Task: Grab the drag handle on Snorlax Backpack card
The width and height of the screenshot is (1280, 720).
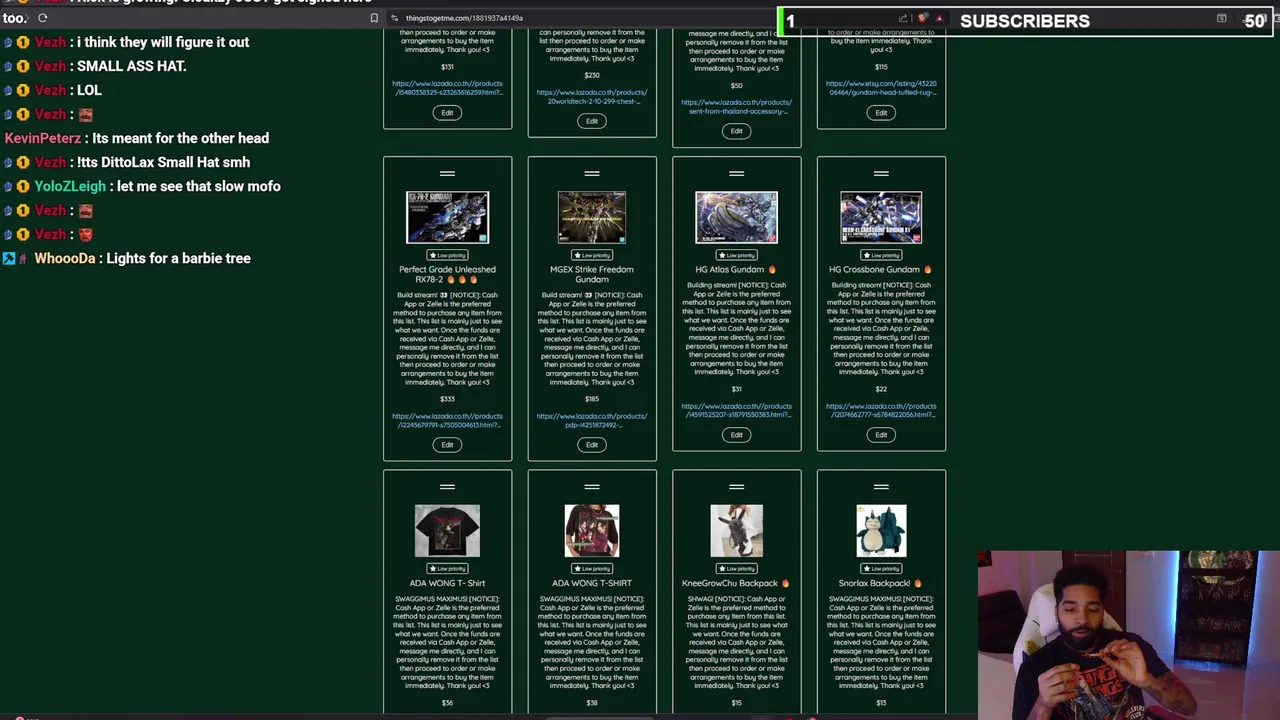Action: 881,487
